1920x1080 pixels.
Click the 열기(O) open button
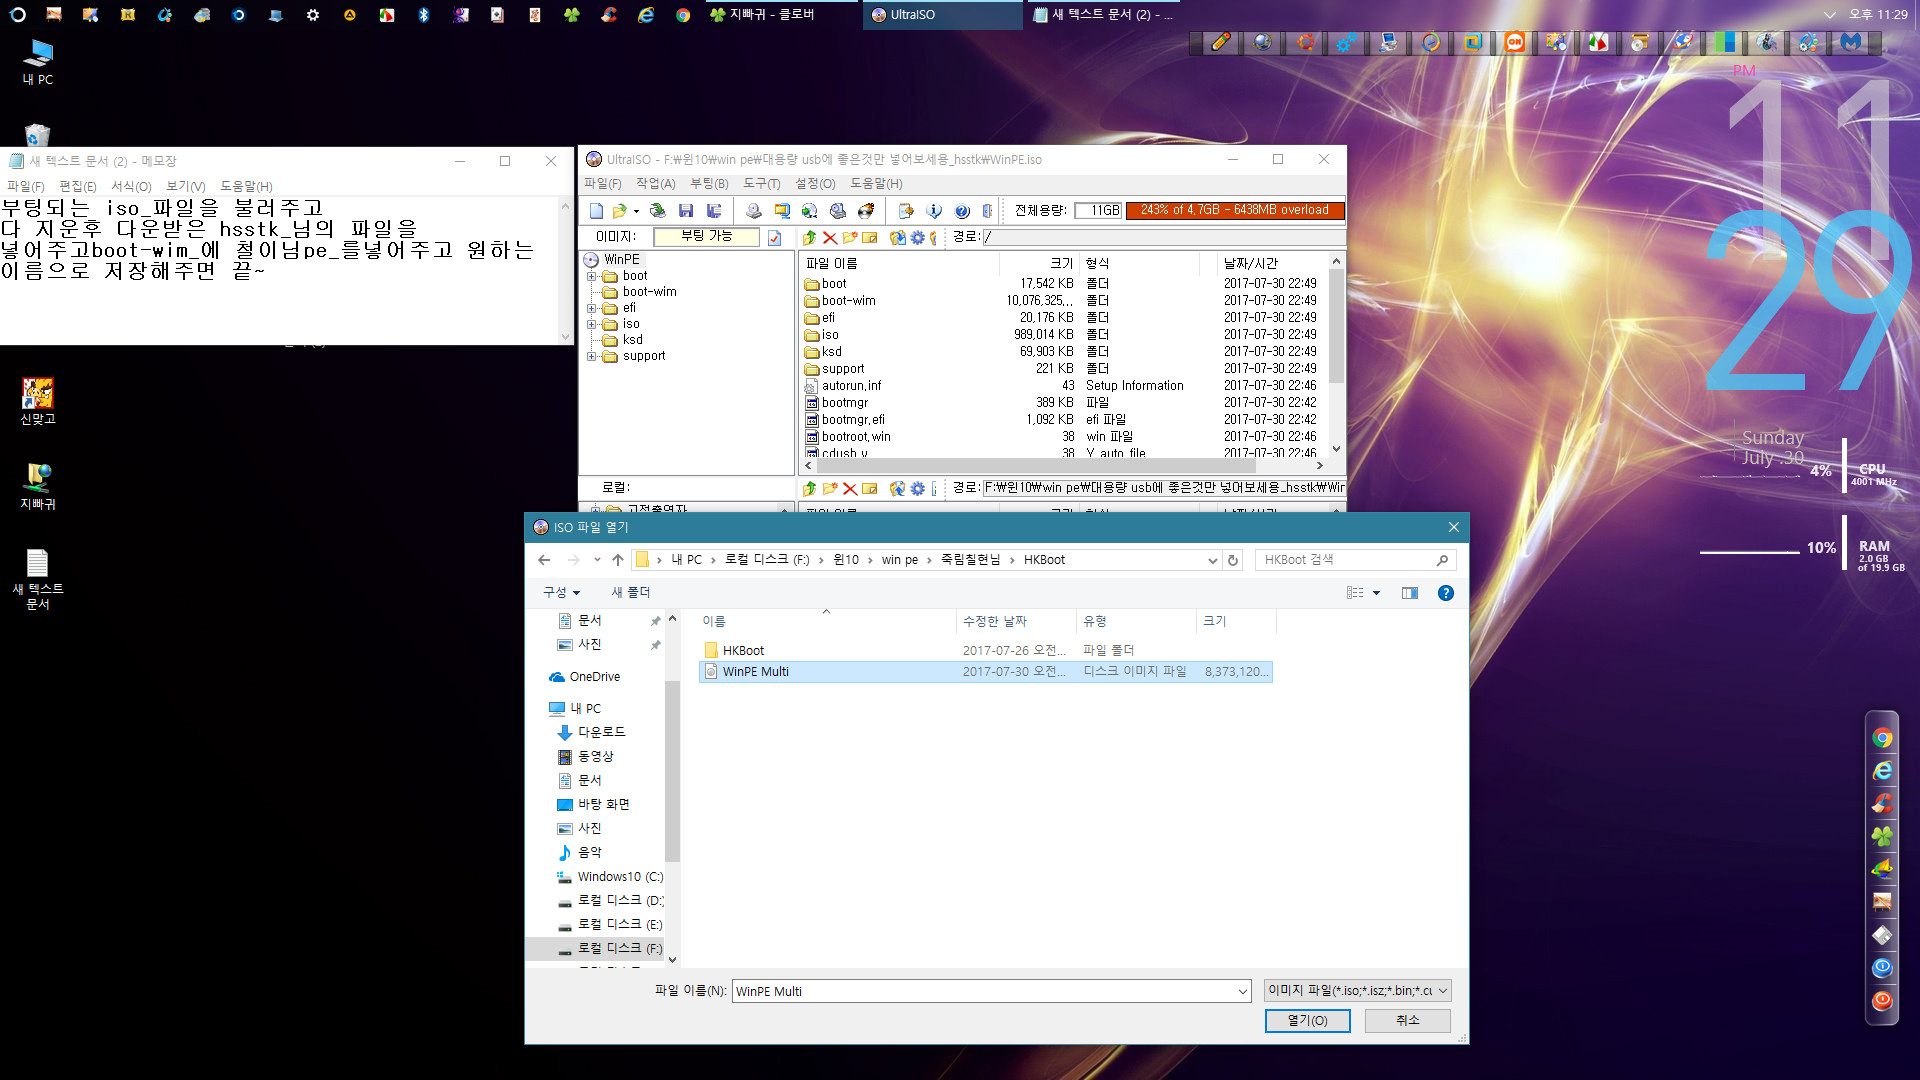(x=1307, y=1020)
